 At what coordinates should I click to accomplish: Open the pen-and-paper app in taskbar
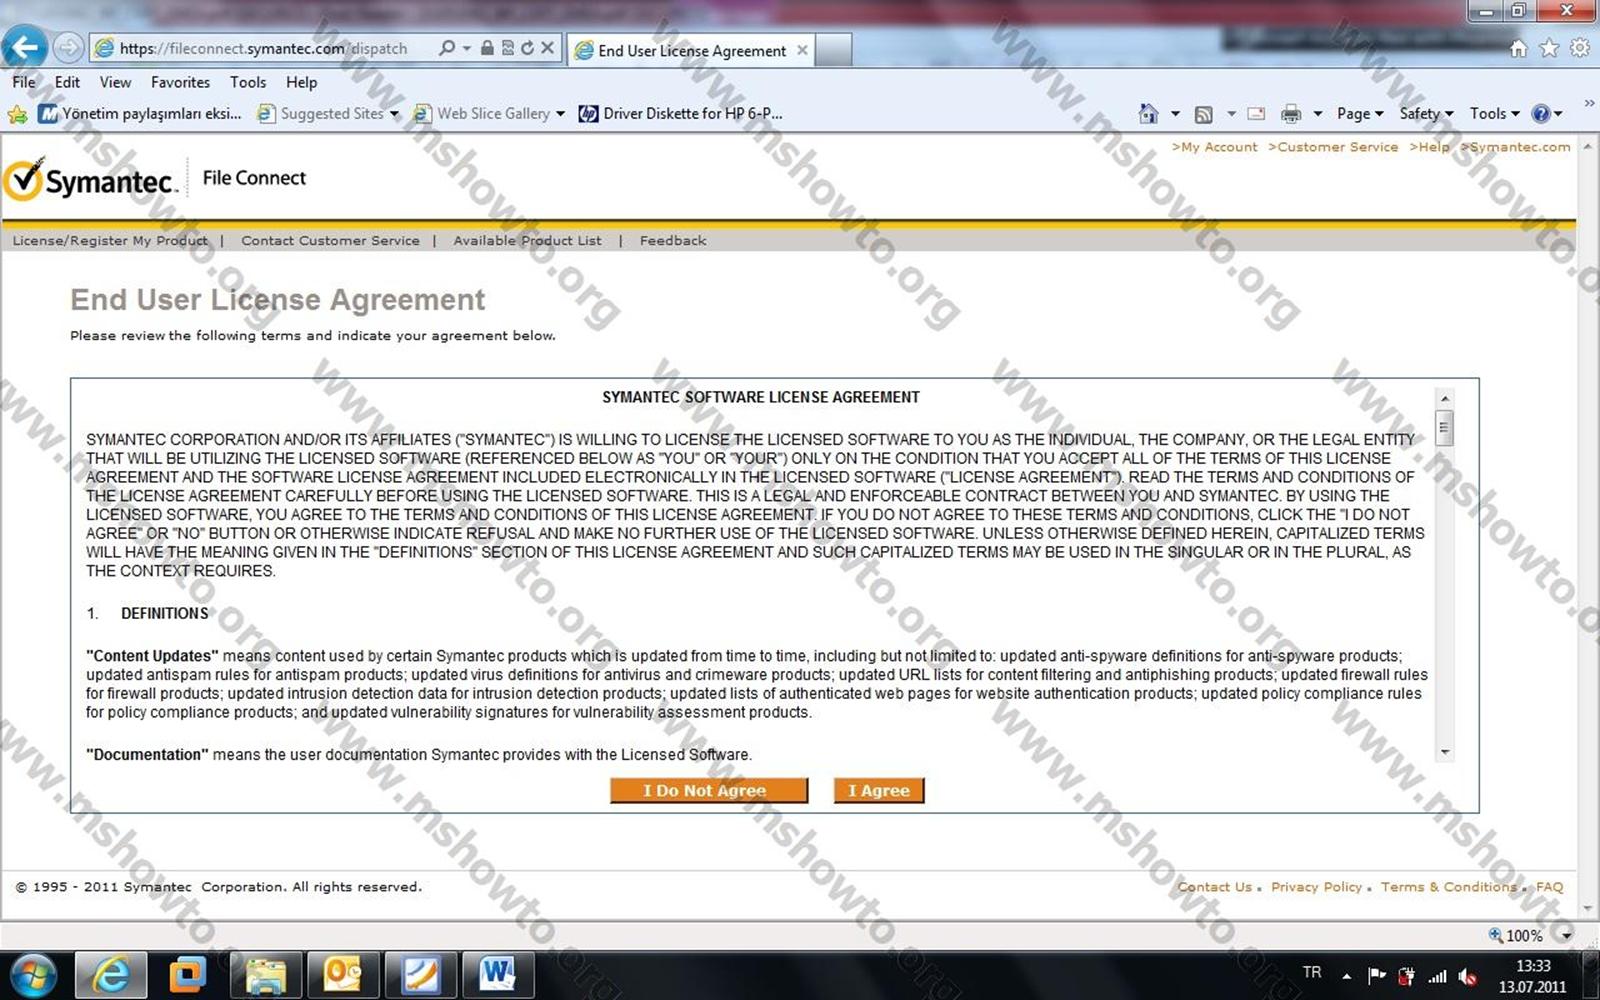[x=420, y=974]
